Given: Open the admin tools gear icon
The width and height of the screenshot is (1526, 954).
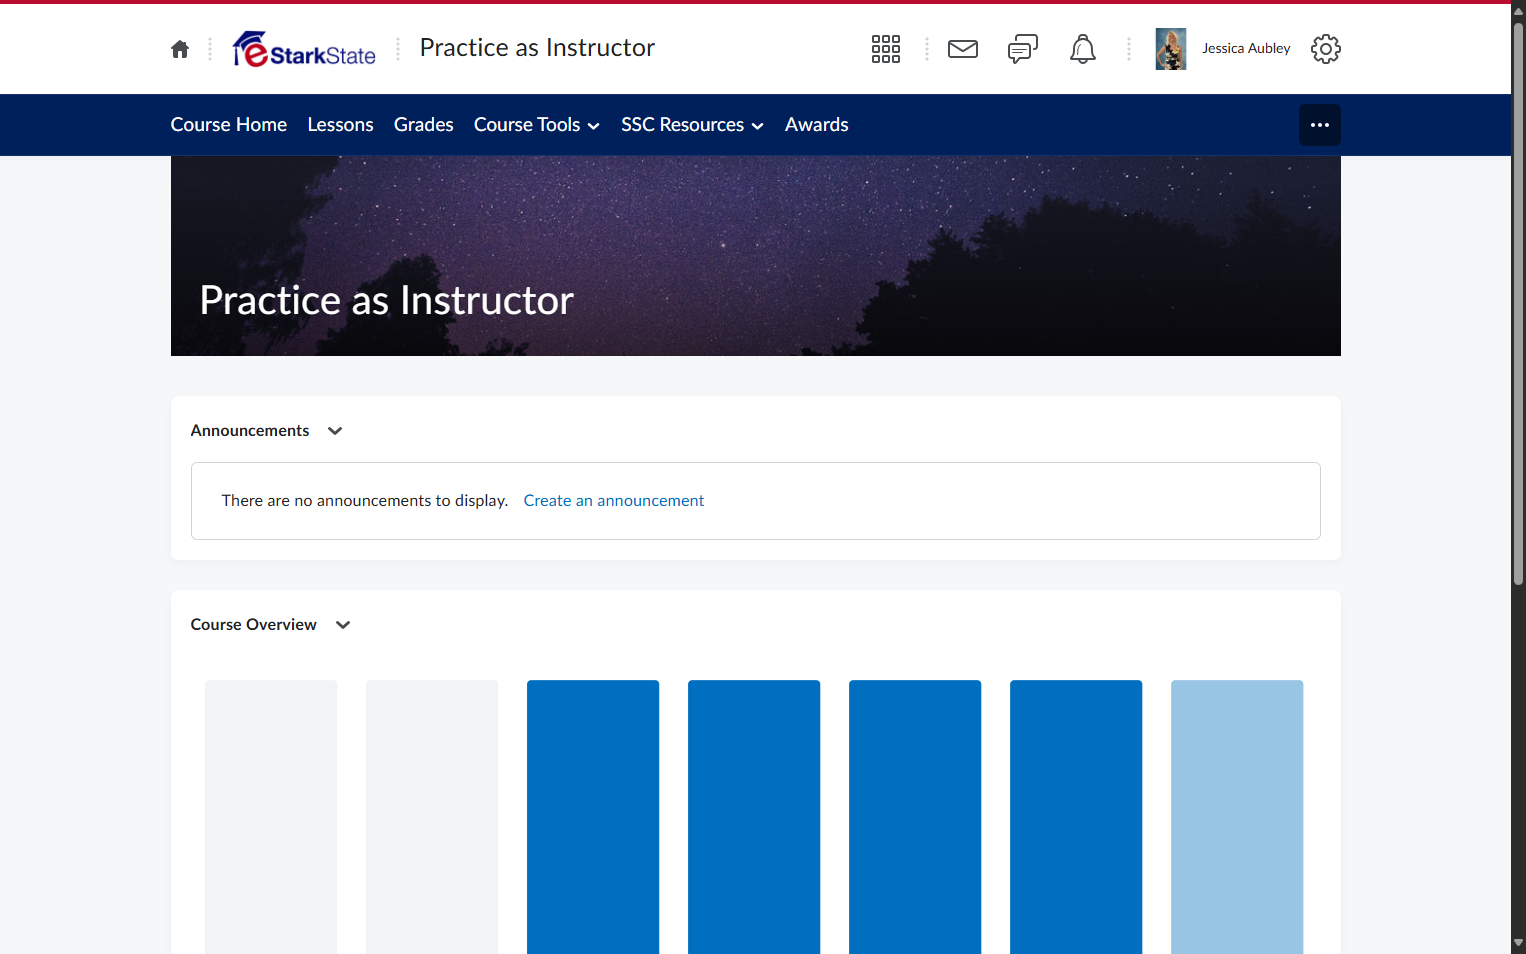Looking at the screenshot, I should click(1326, 49).
